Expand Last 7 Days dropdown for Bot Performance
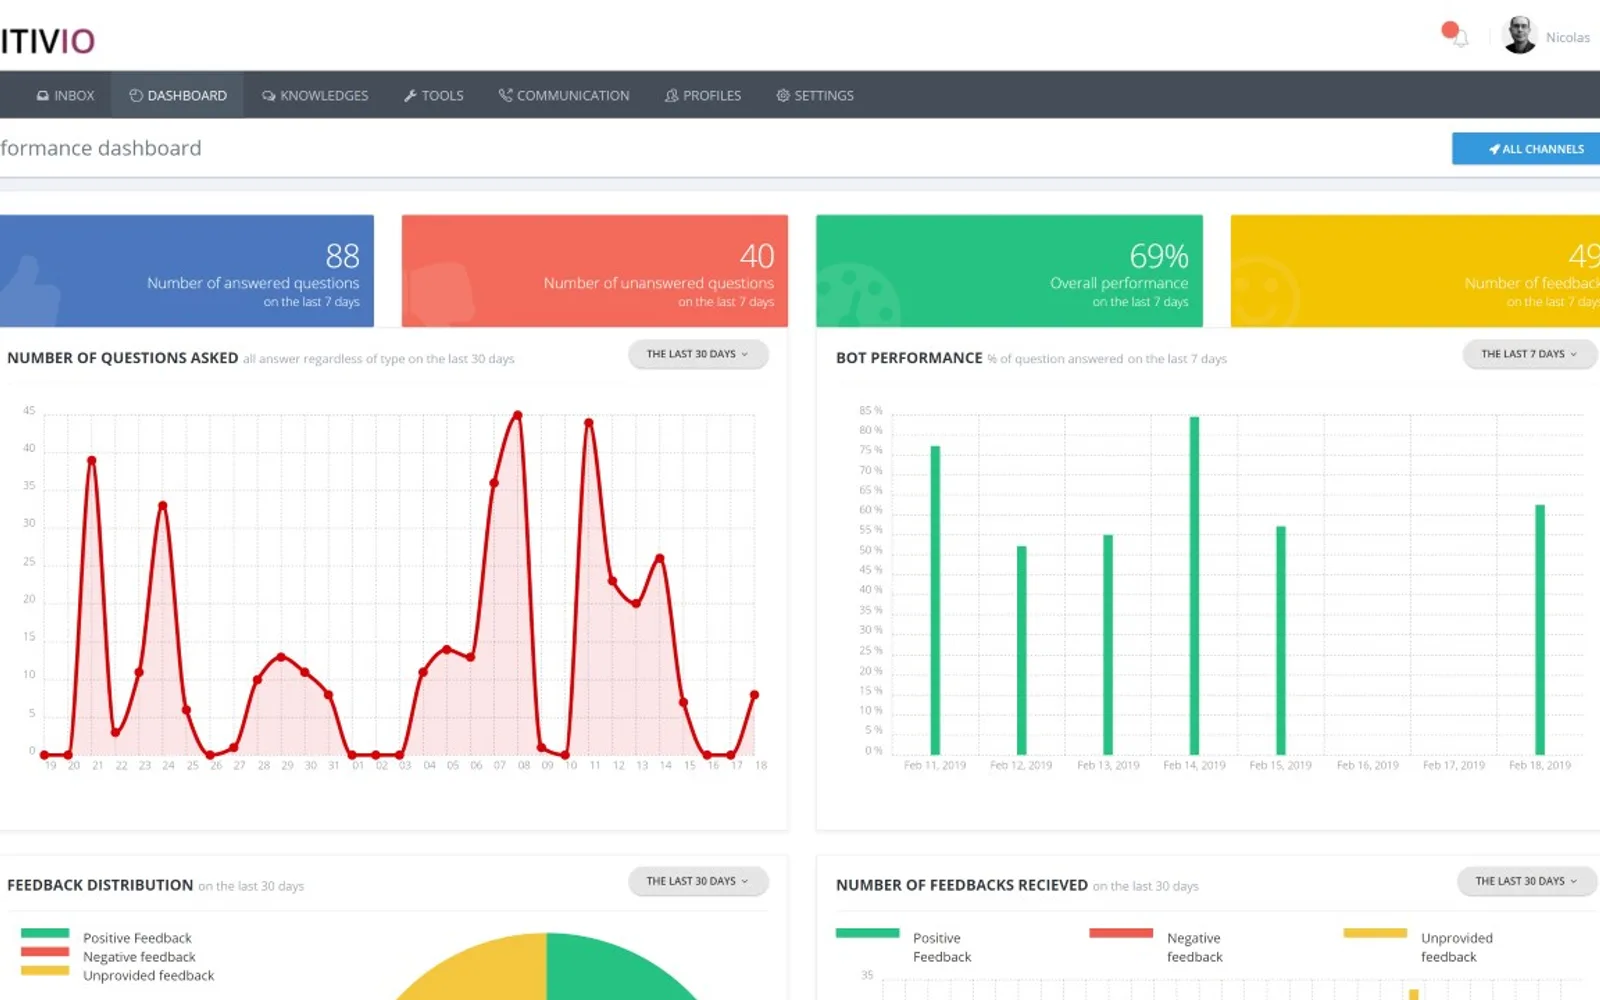The width and height of the screenshot is (1600, 1000). click(x=1529, y=354)
